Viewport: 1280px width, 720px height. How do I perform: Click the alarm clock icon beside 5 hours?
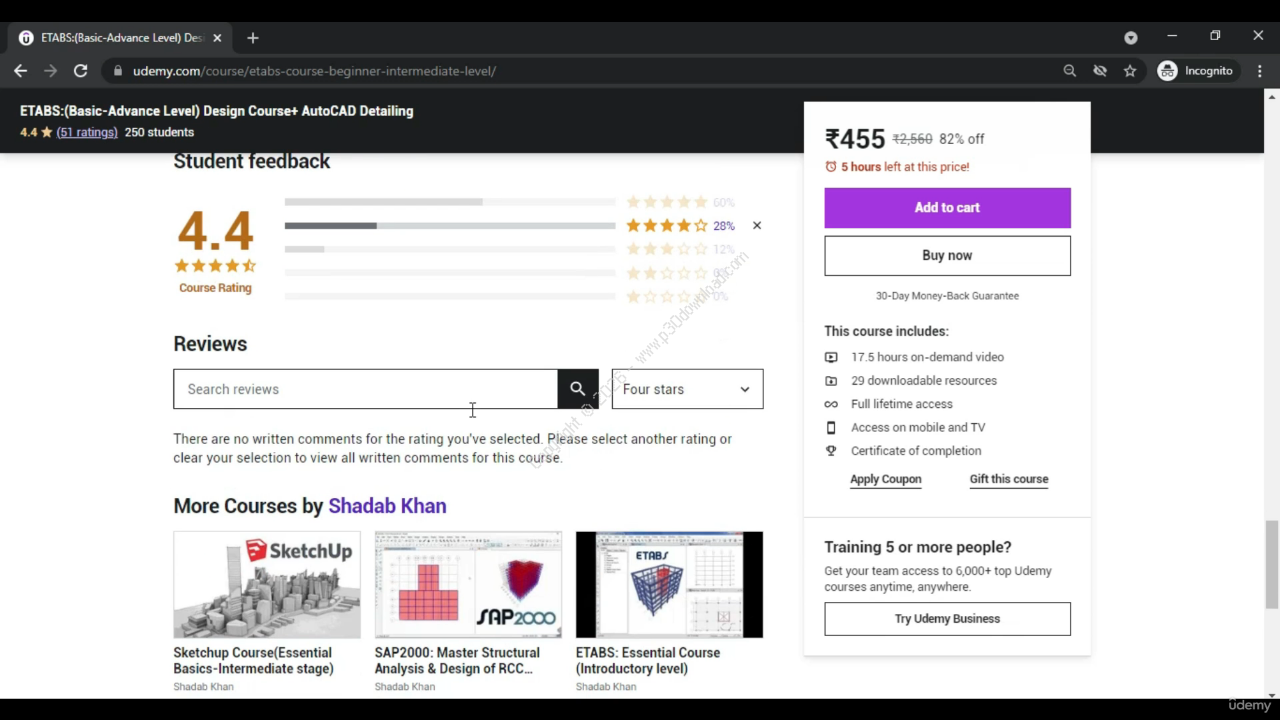pos(831,167)
